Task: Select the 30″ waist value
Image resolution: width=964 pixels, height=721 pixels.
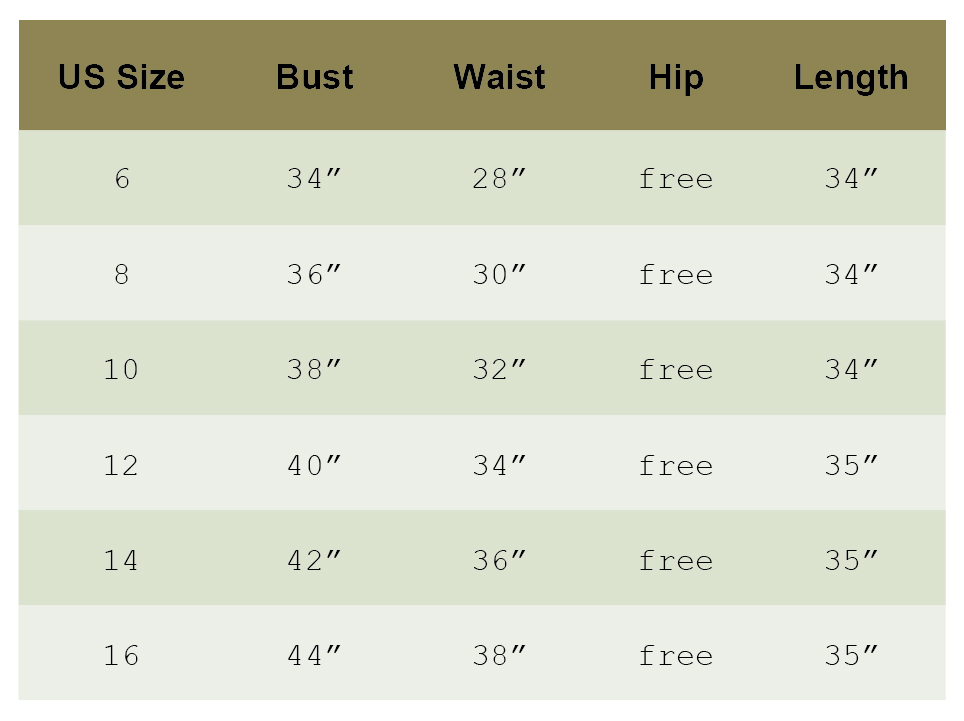Action: click(499, 274)
